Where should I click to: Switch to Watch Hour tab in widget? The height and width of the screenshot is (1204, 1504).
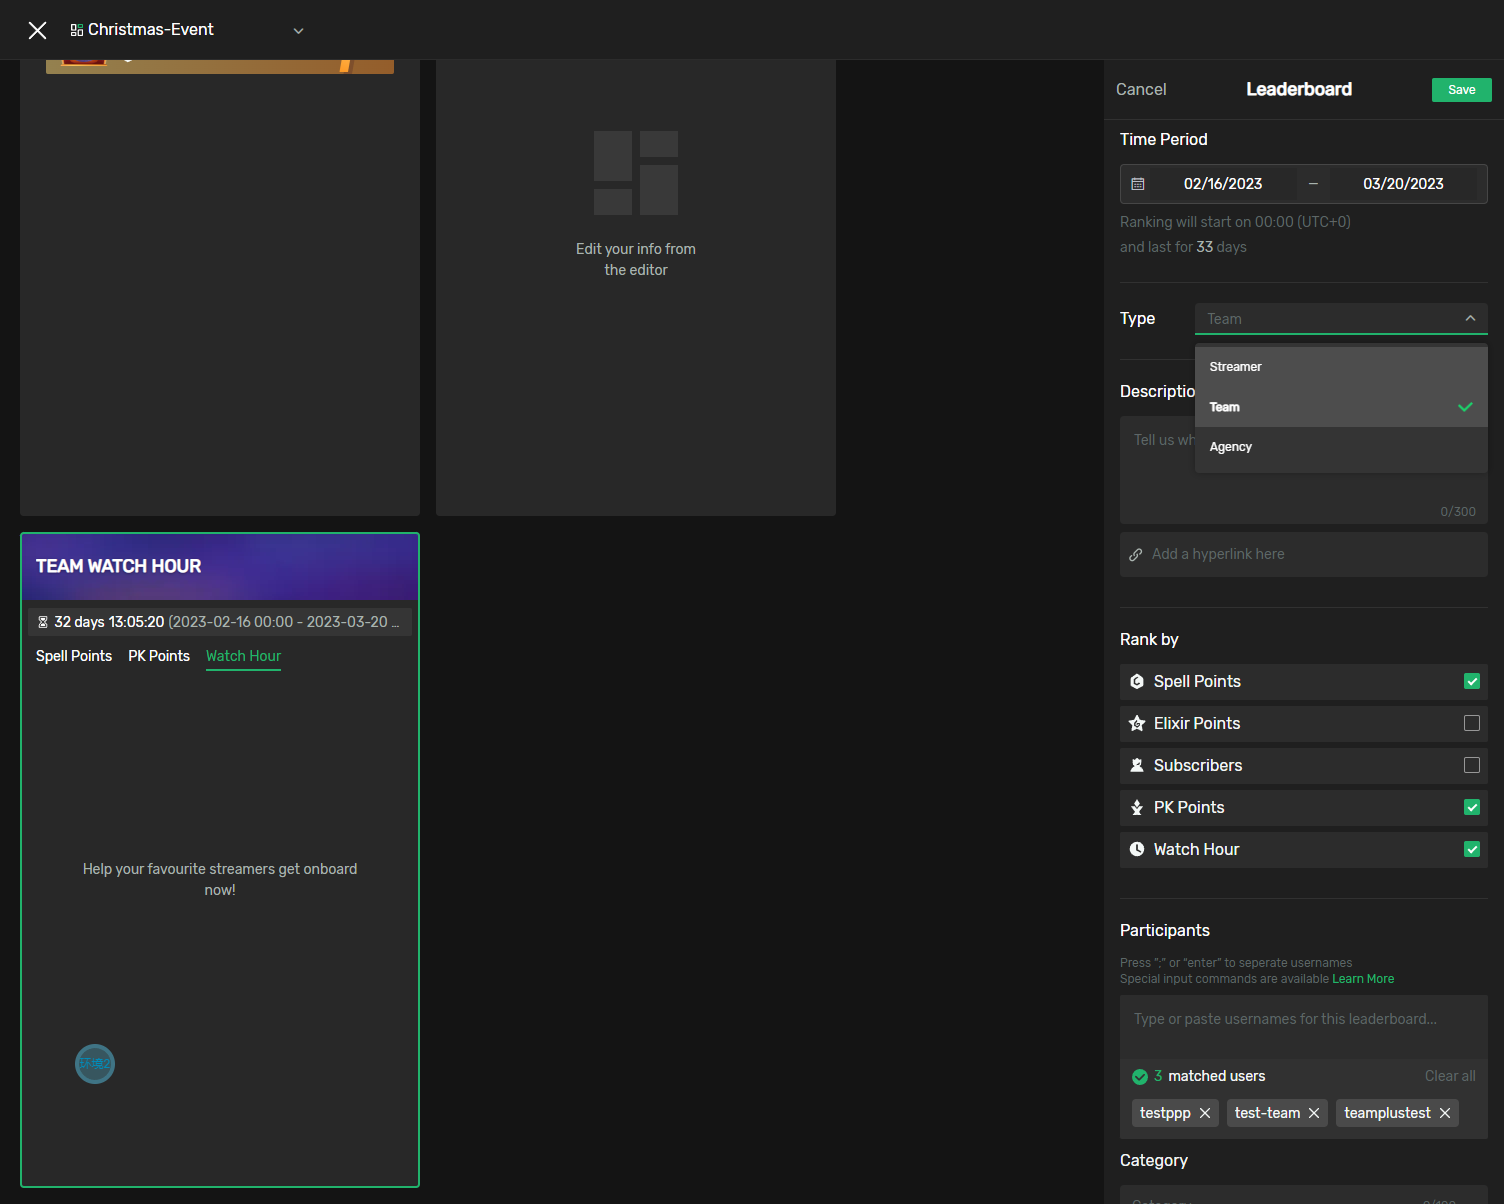(x=243, y=656)
